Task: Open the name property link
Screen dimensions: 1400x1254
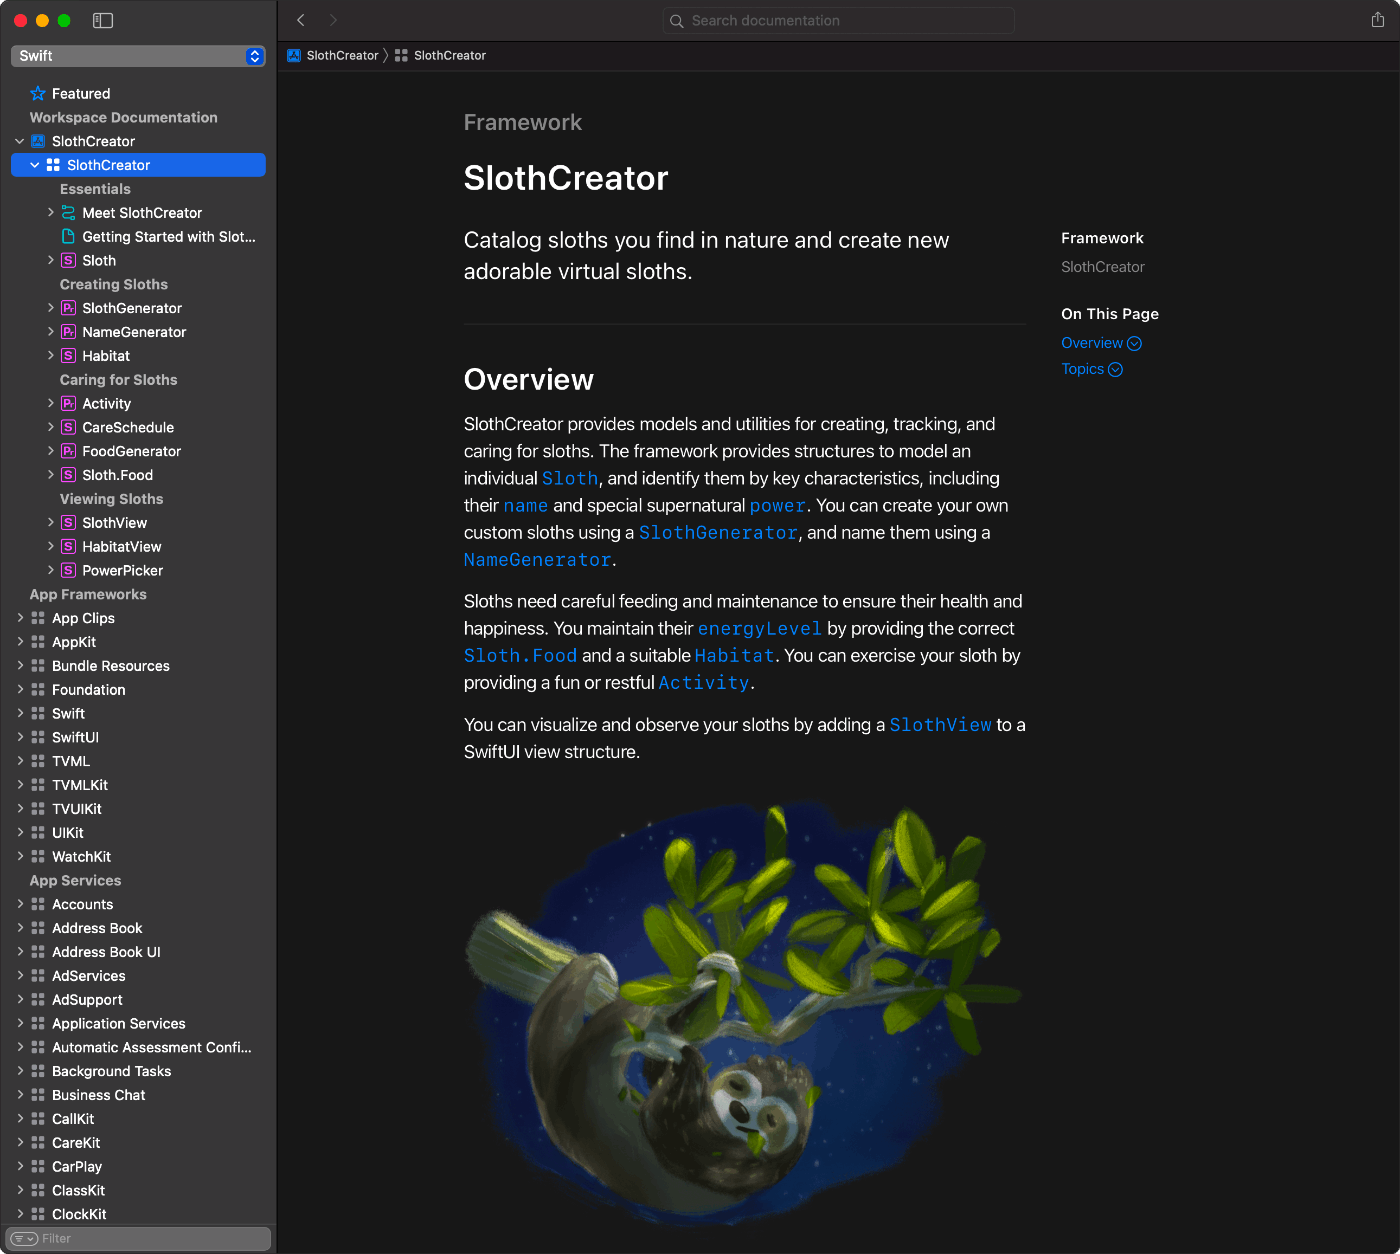Action: (526, 506)
